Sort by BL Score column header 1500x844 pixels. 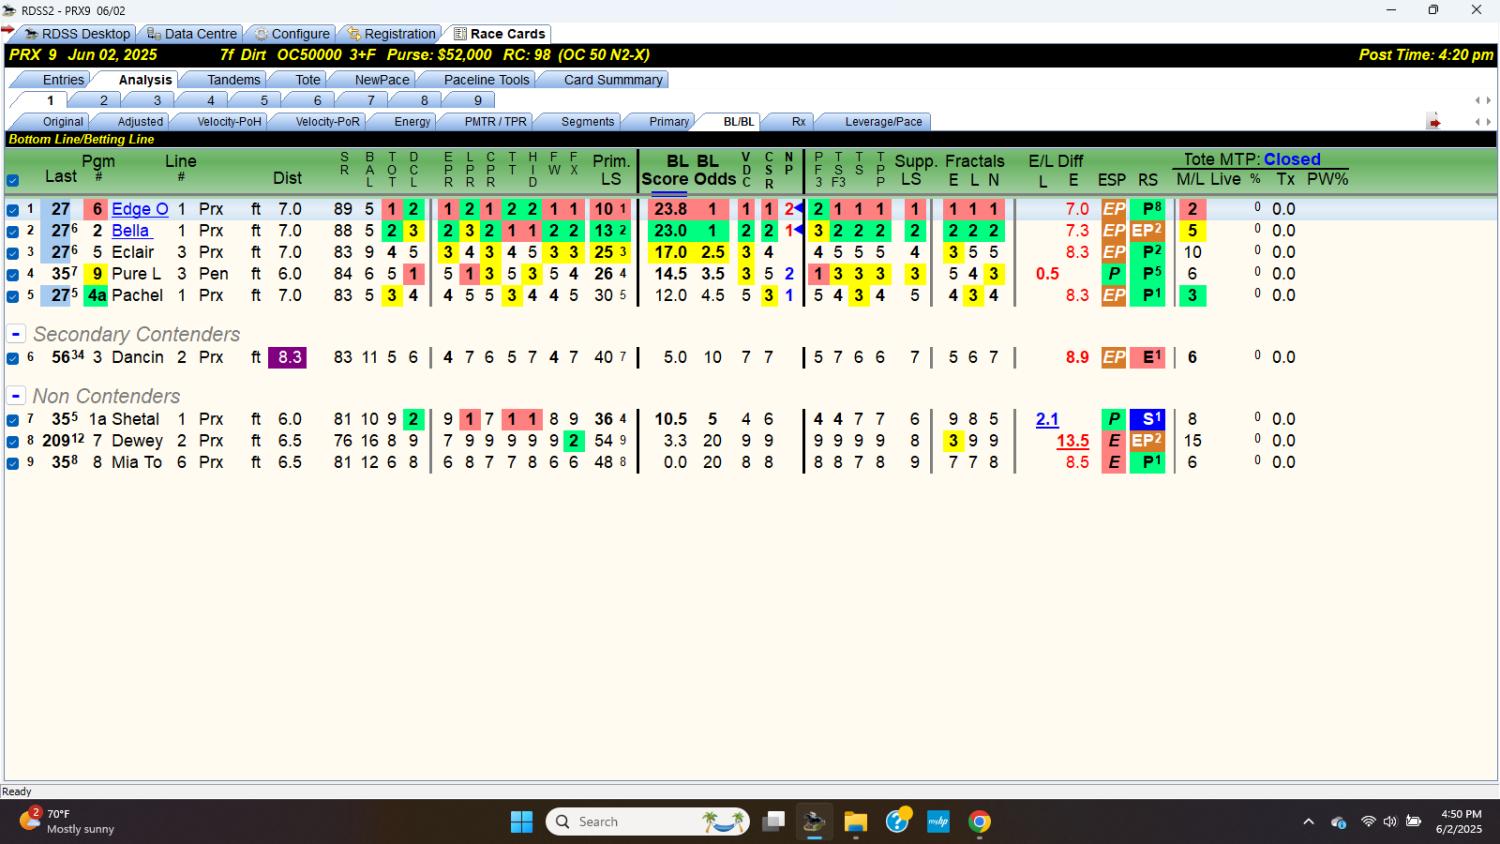point(665,170)
